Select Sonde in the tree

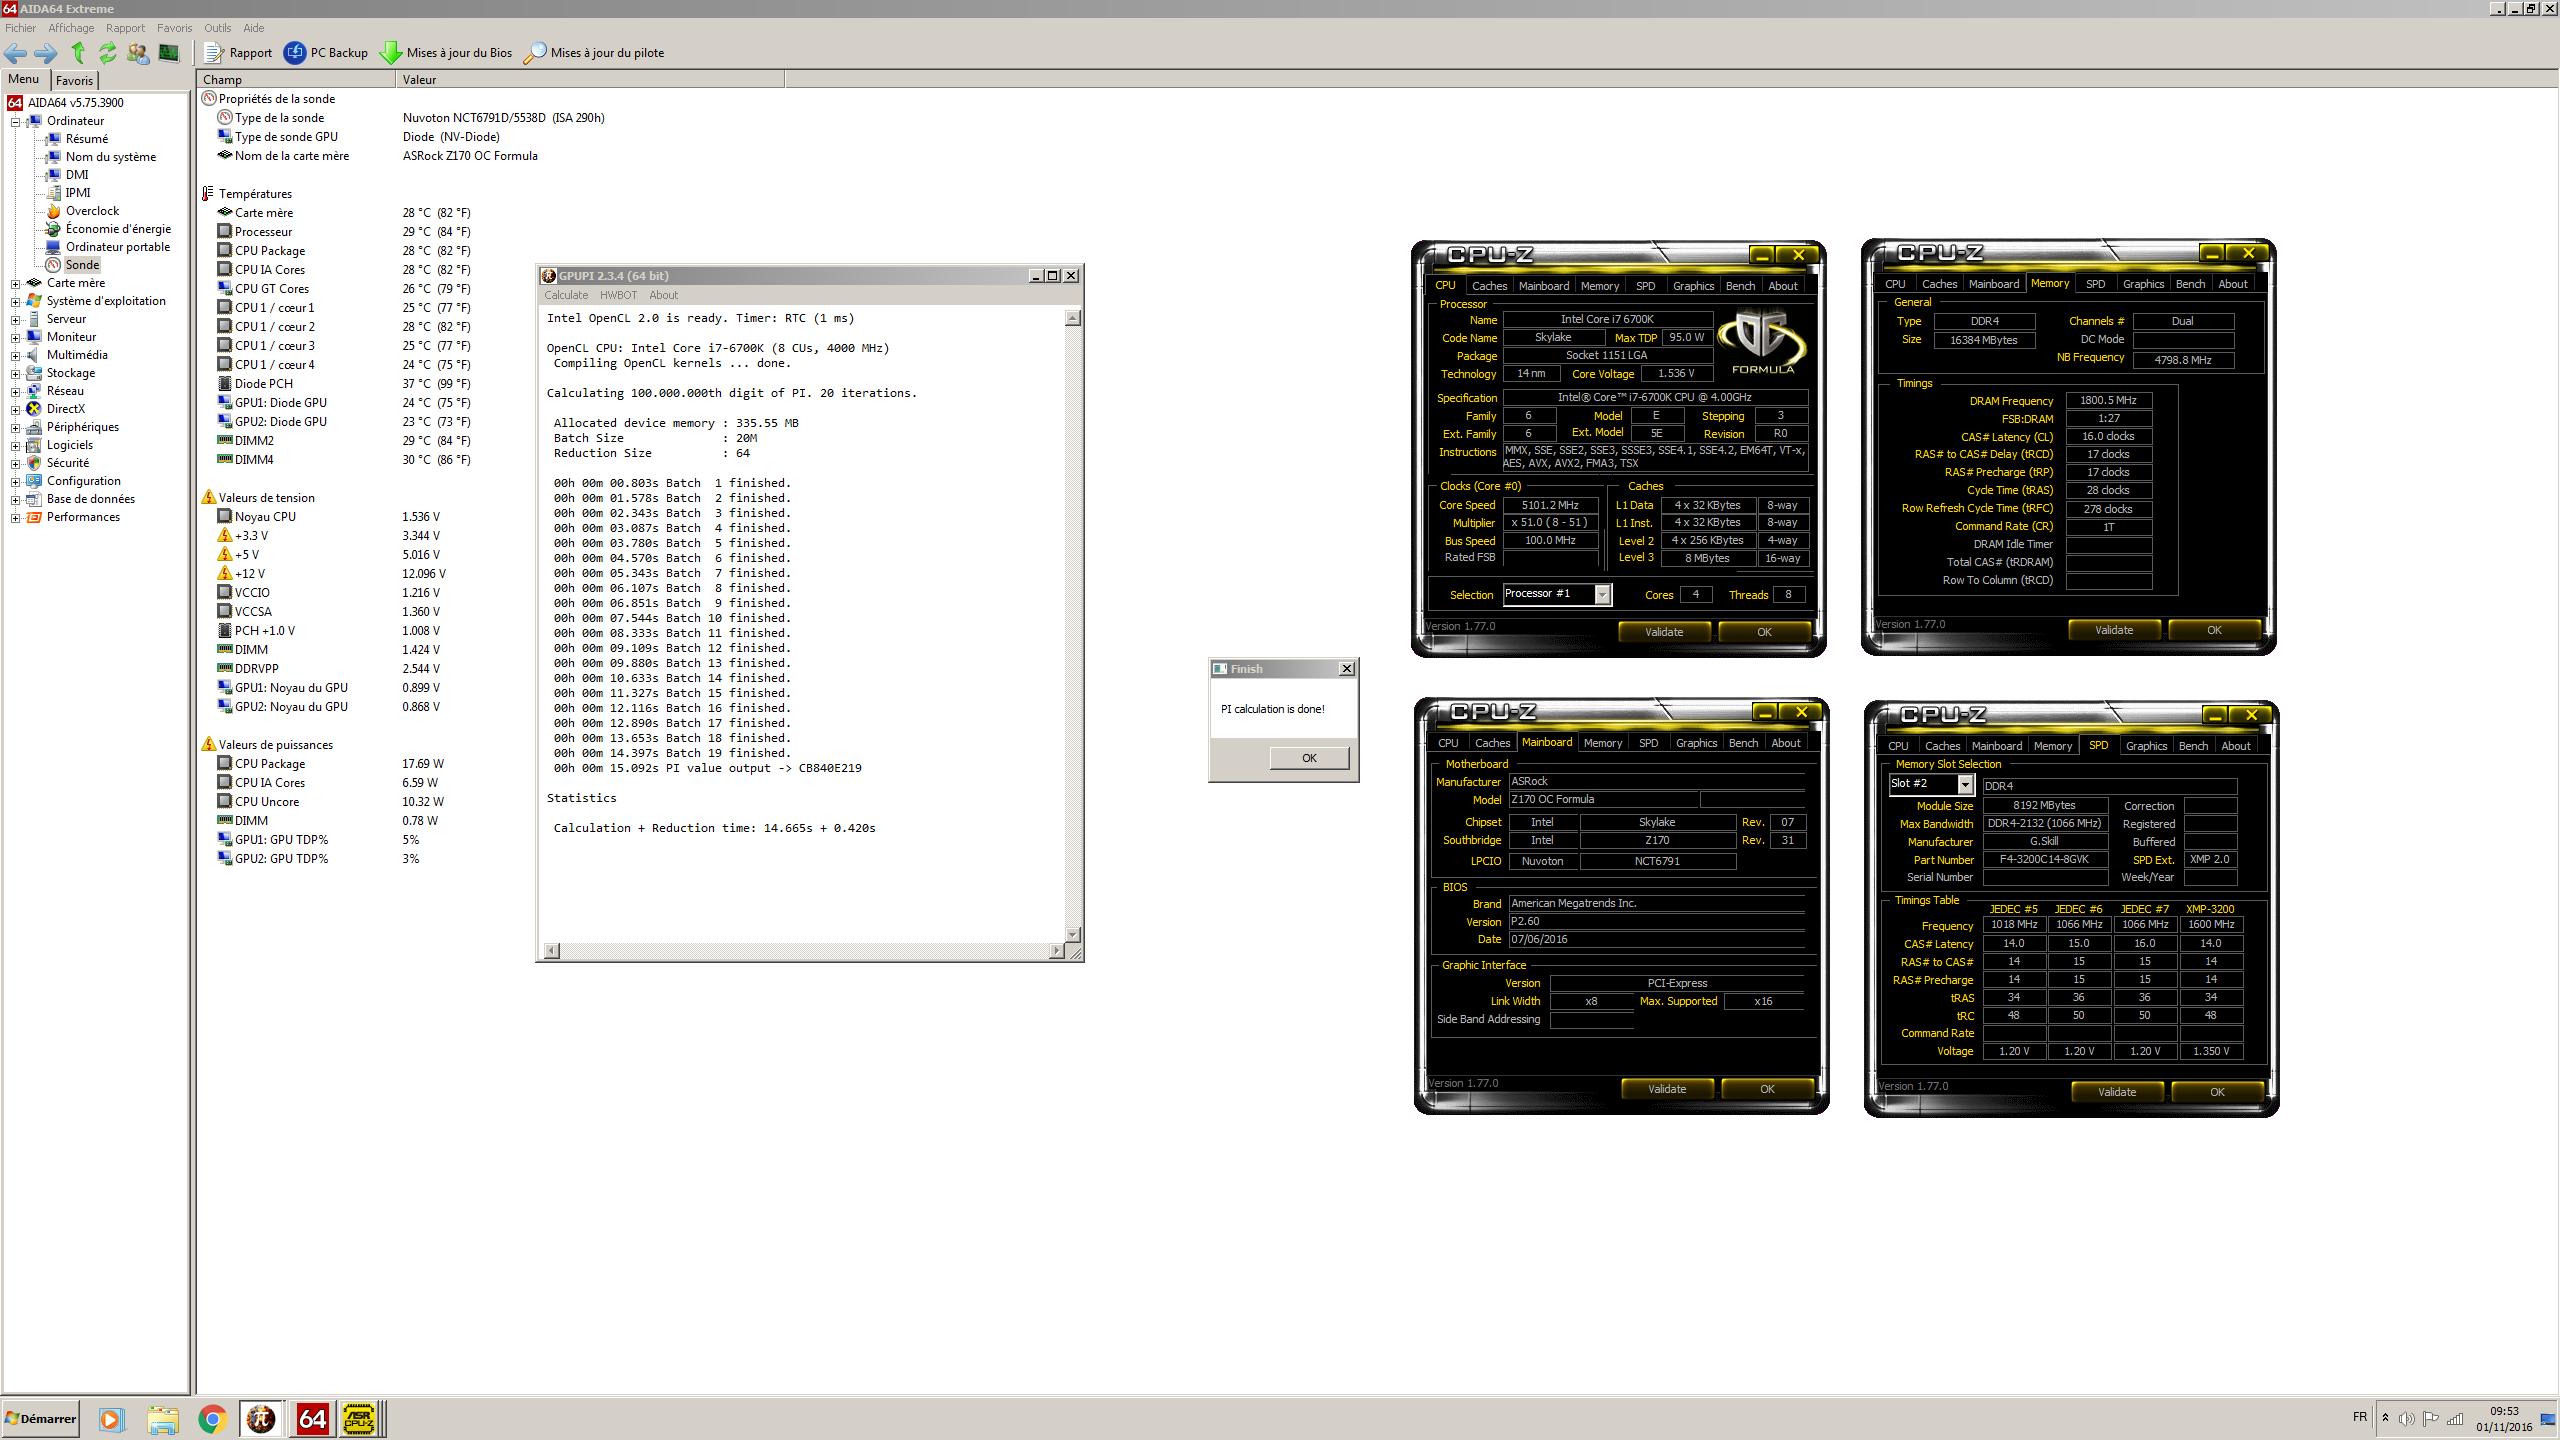82,265
